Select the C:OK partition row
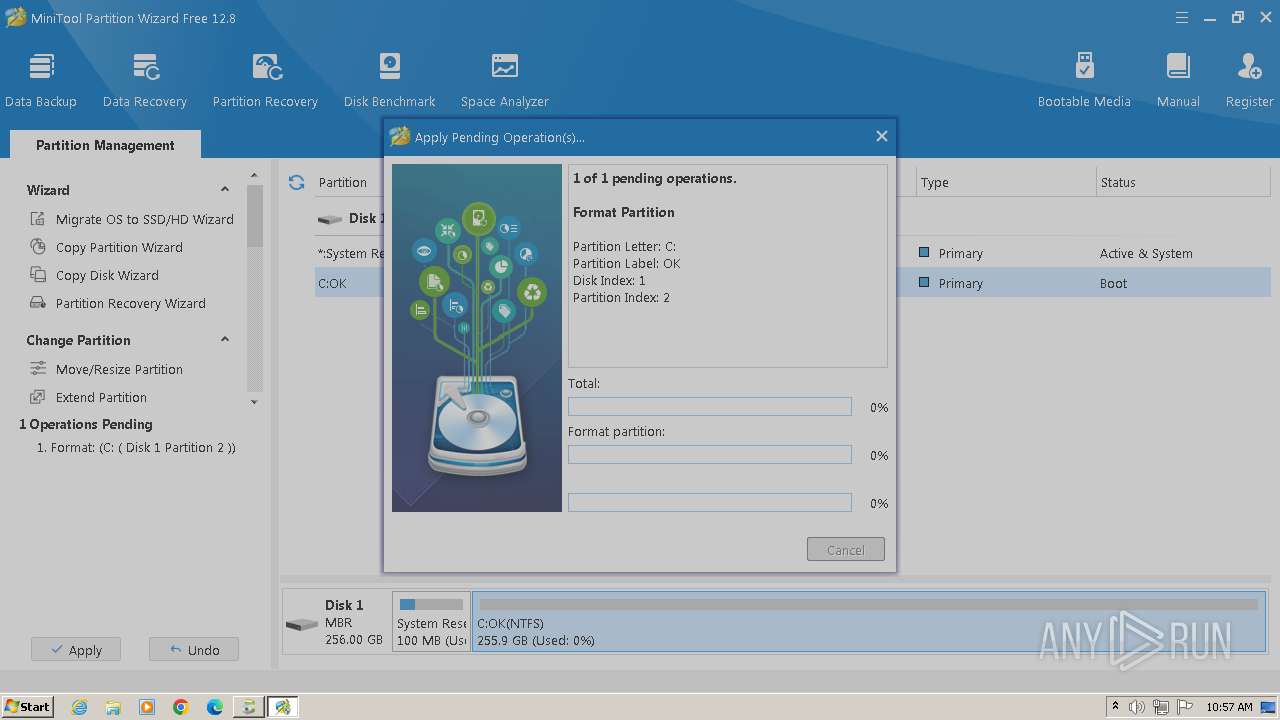Image resolution: width=1280 pixels, height=720 pixels. pos(792,283)
